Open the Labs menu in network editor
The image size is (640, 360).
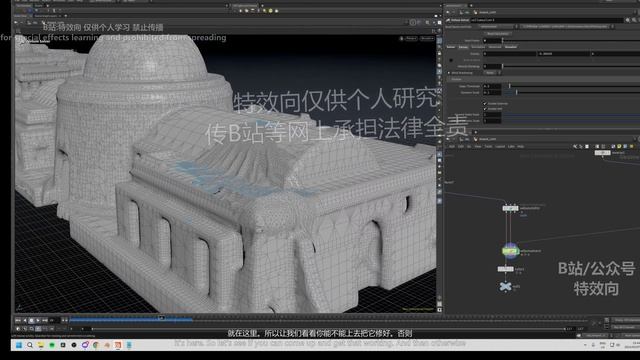511,146
